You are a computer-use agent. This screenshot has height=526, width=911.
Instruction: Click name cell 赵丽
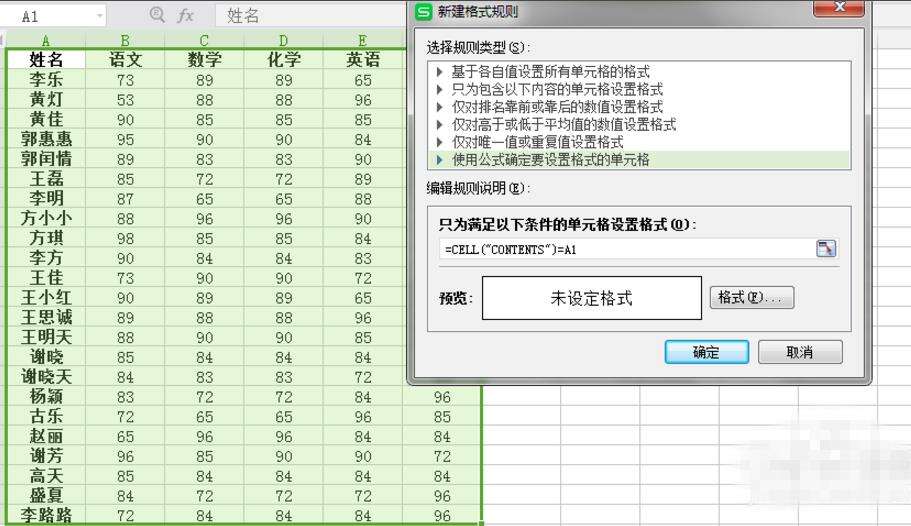tap(46, 436)
